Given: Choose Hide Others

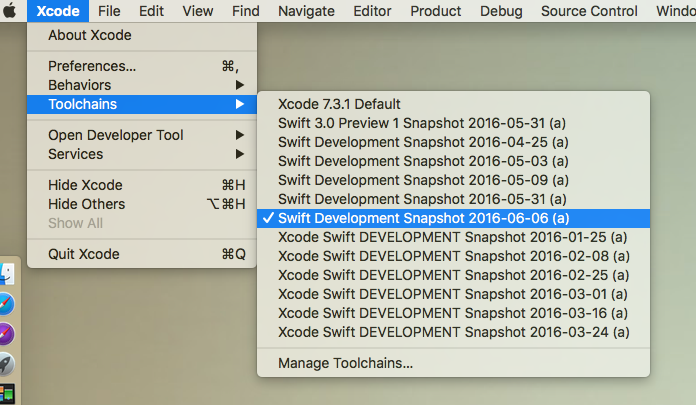Looking at the screenshot, I should click(142, 204).
